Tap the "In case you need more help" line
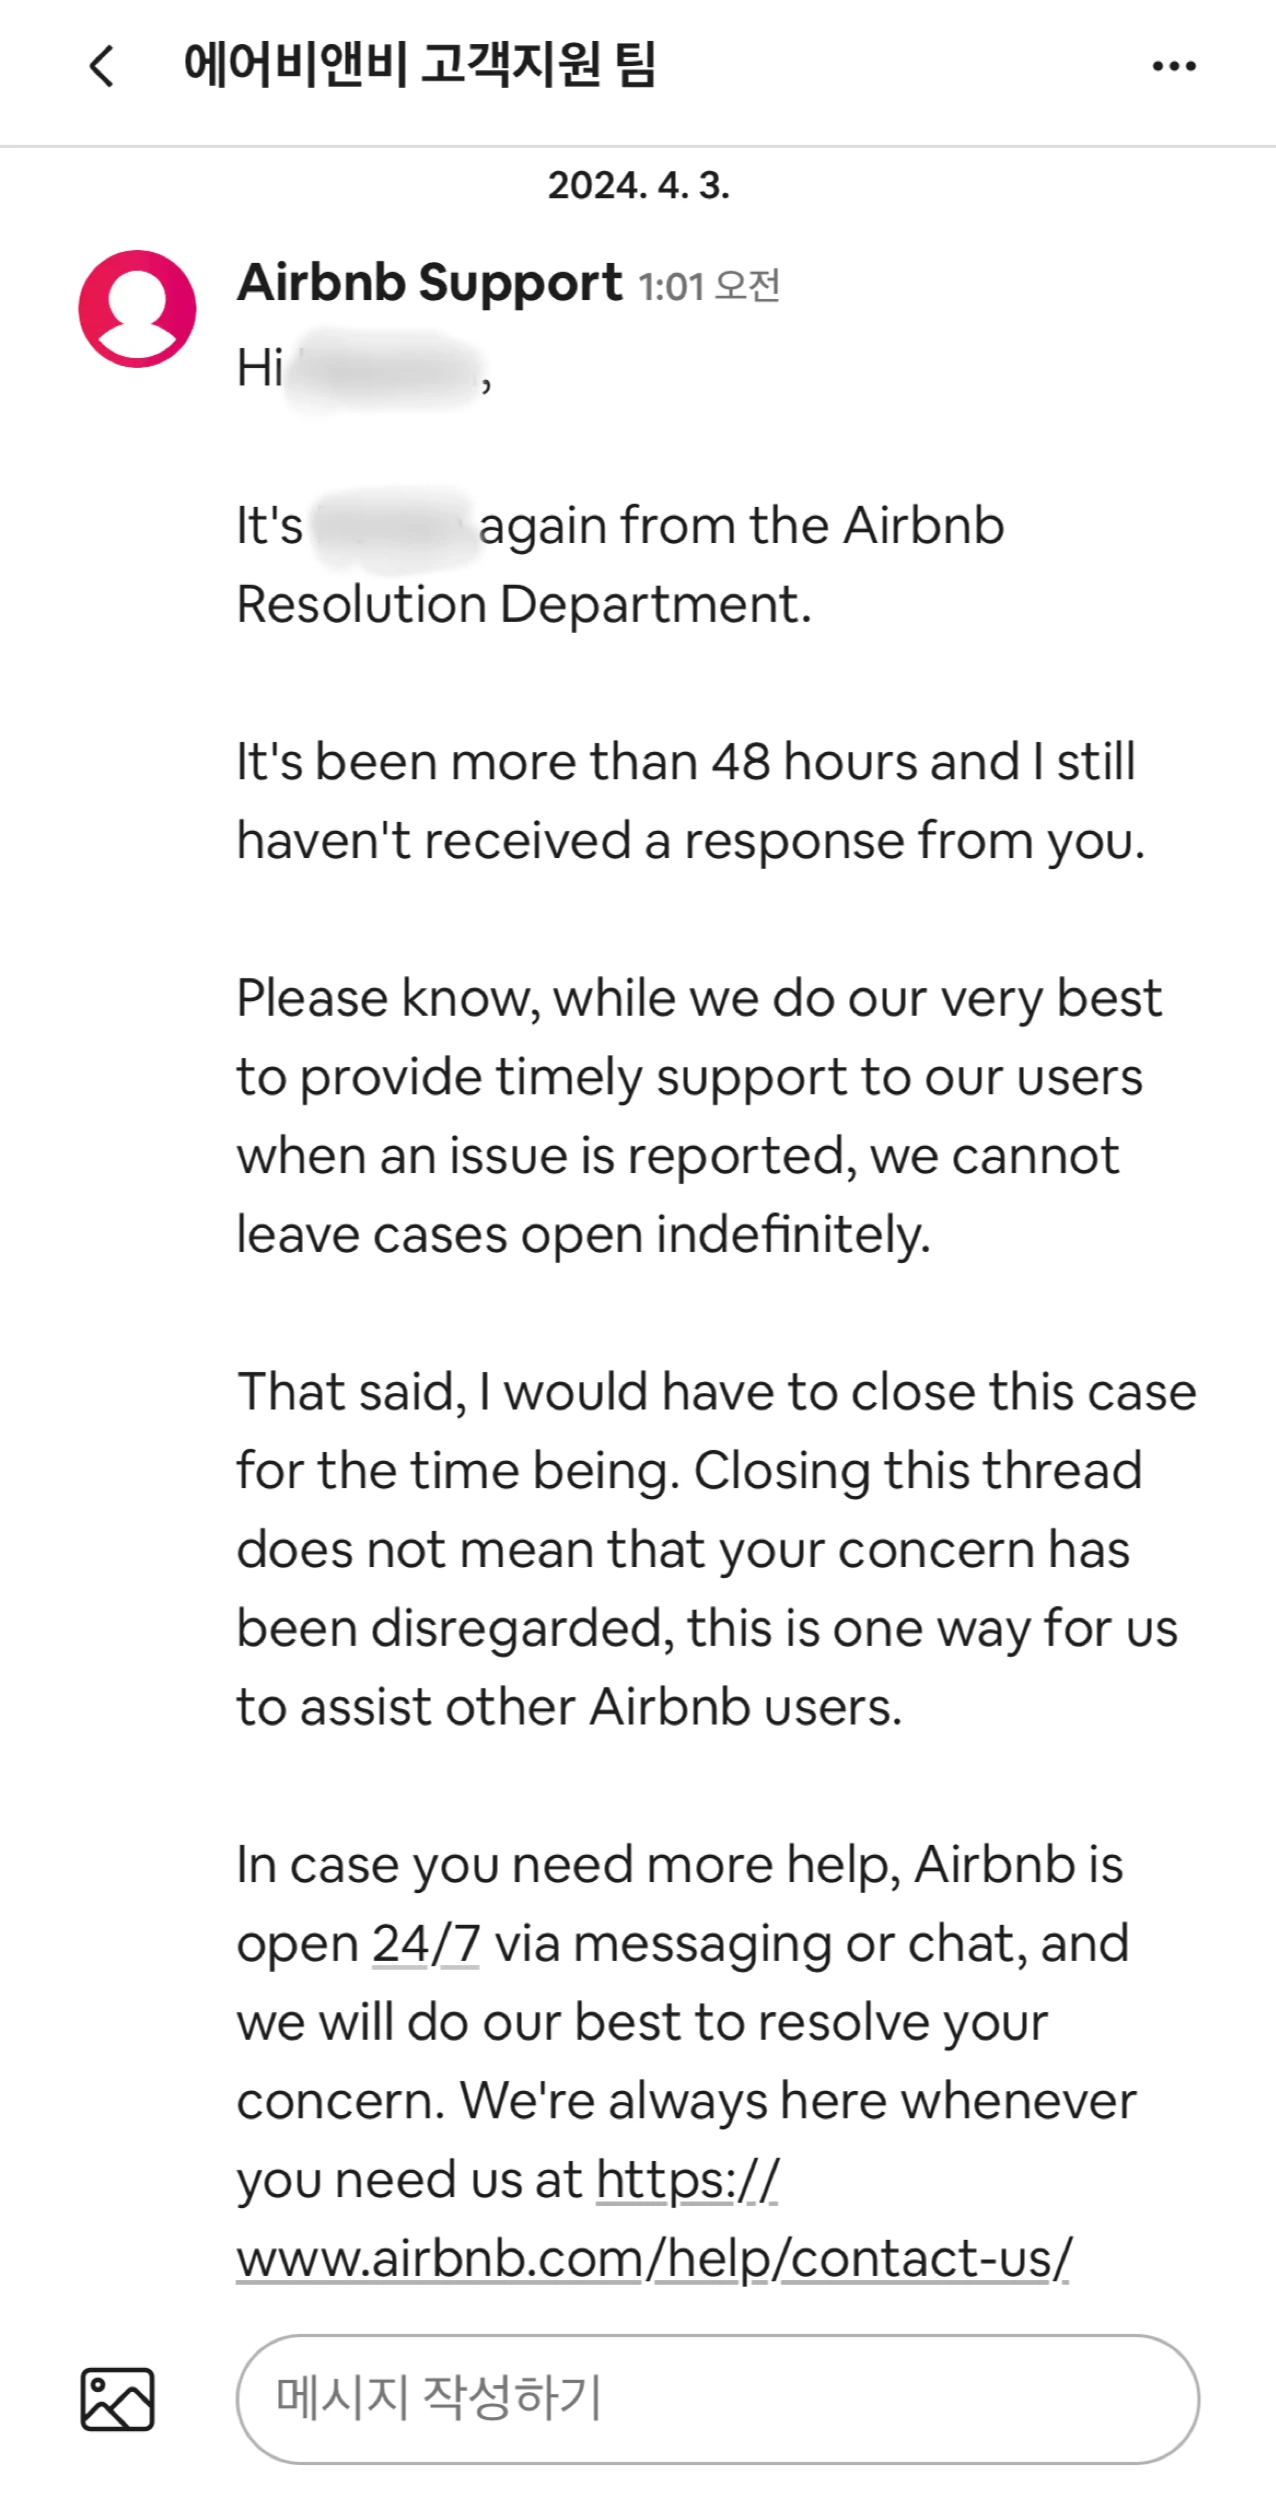The height and width of the screenshot is (2509, 1276). click(680, 1866)
